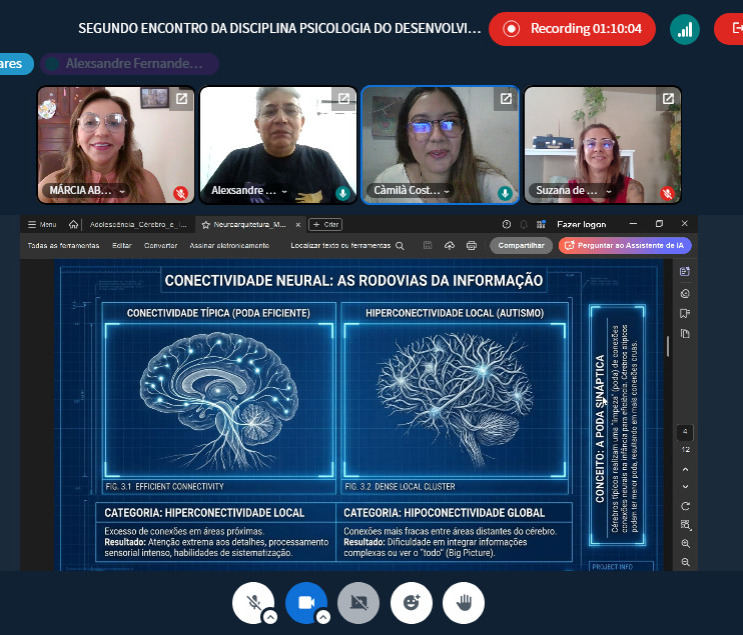Unmute your microphone
The image size is (743, 635).
click(253, 602)
